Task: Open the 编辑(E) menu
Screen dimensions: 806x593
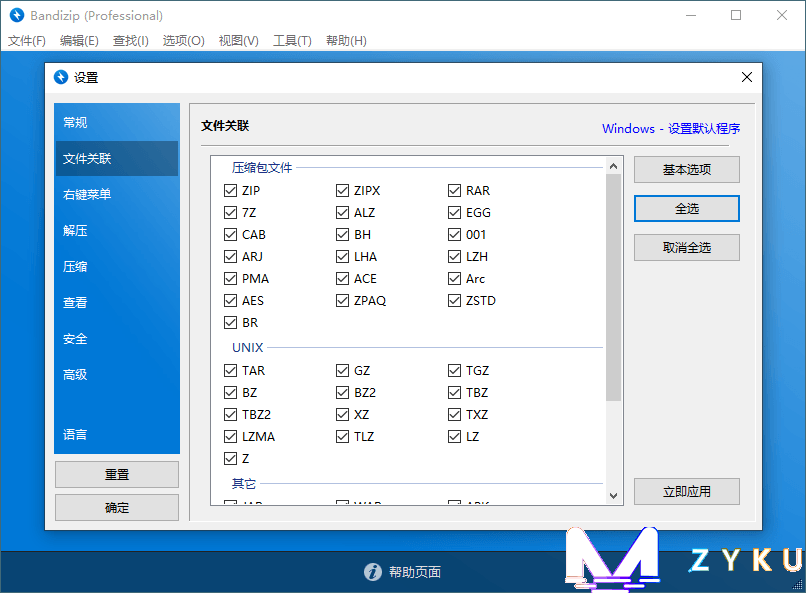Action: (79, 41)
